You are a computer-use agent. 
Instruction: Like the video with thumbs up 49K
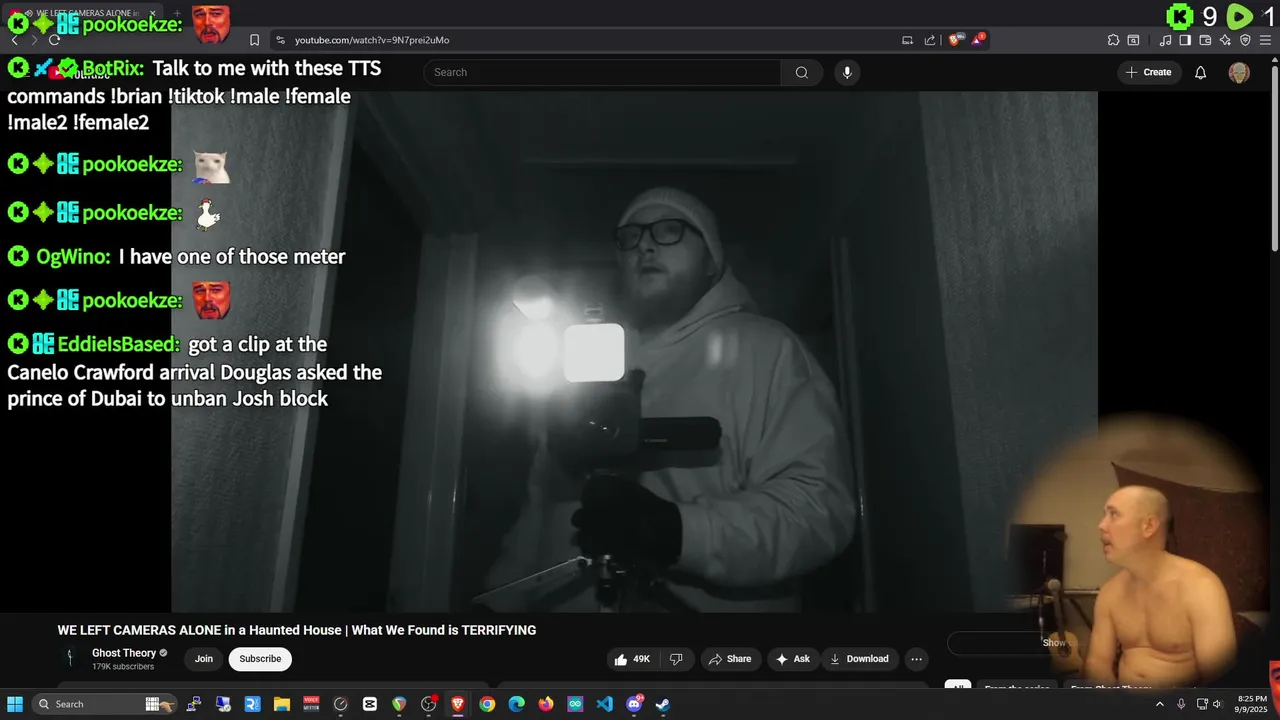pos(632,658)
